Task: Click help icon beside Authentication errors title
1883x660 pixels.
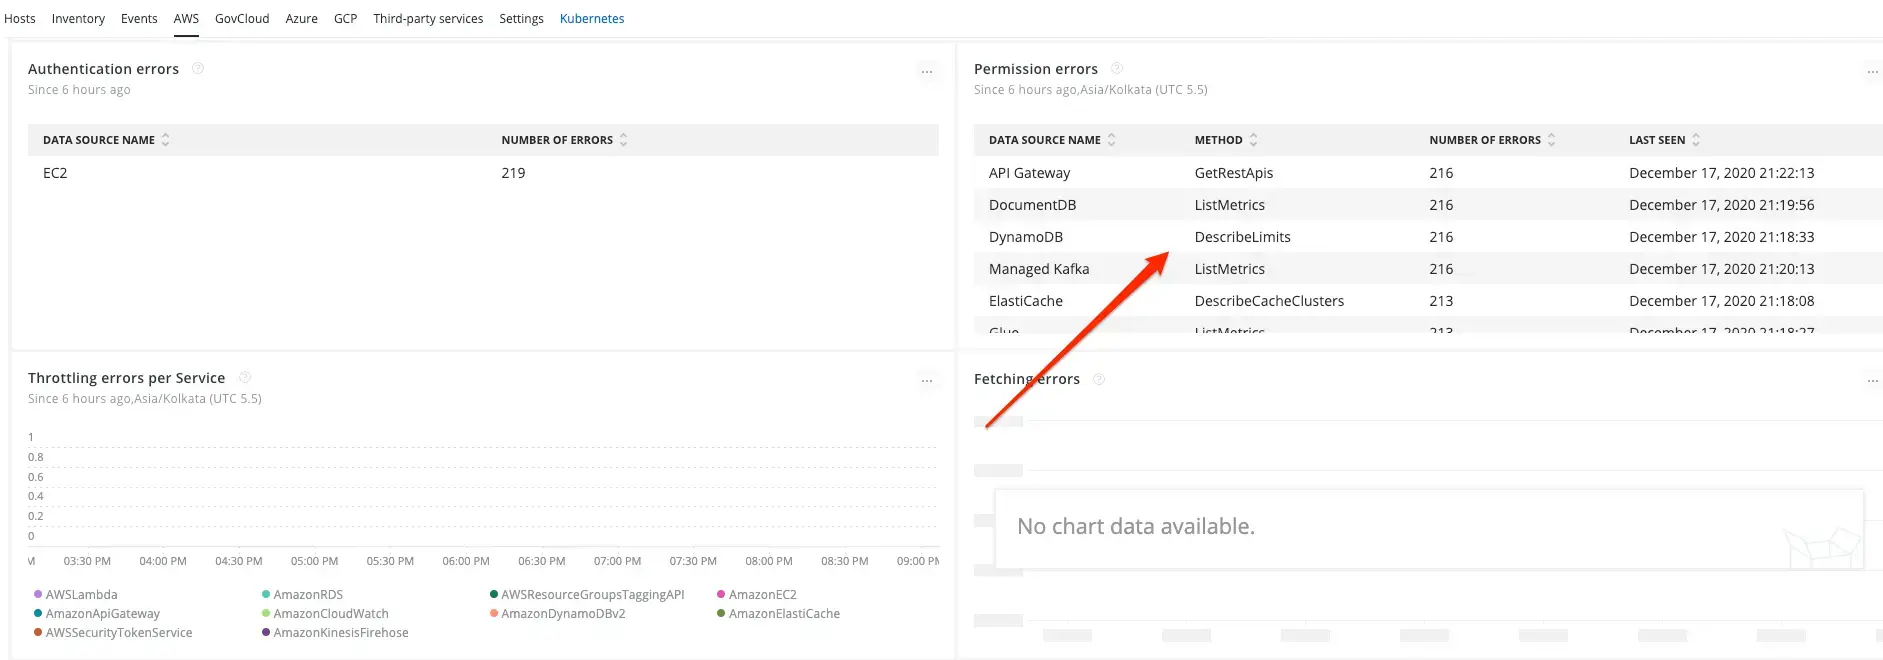Action: point(198,68)
